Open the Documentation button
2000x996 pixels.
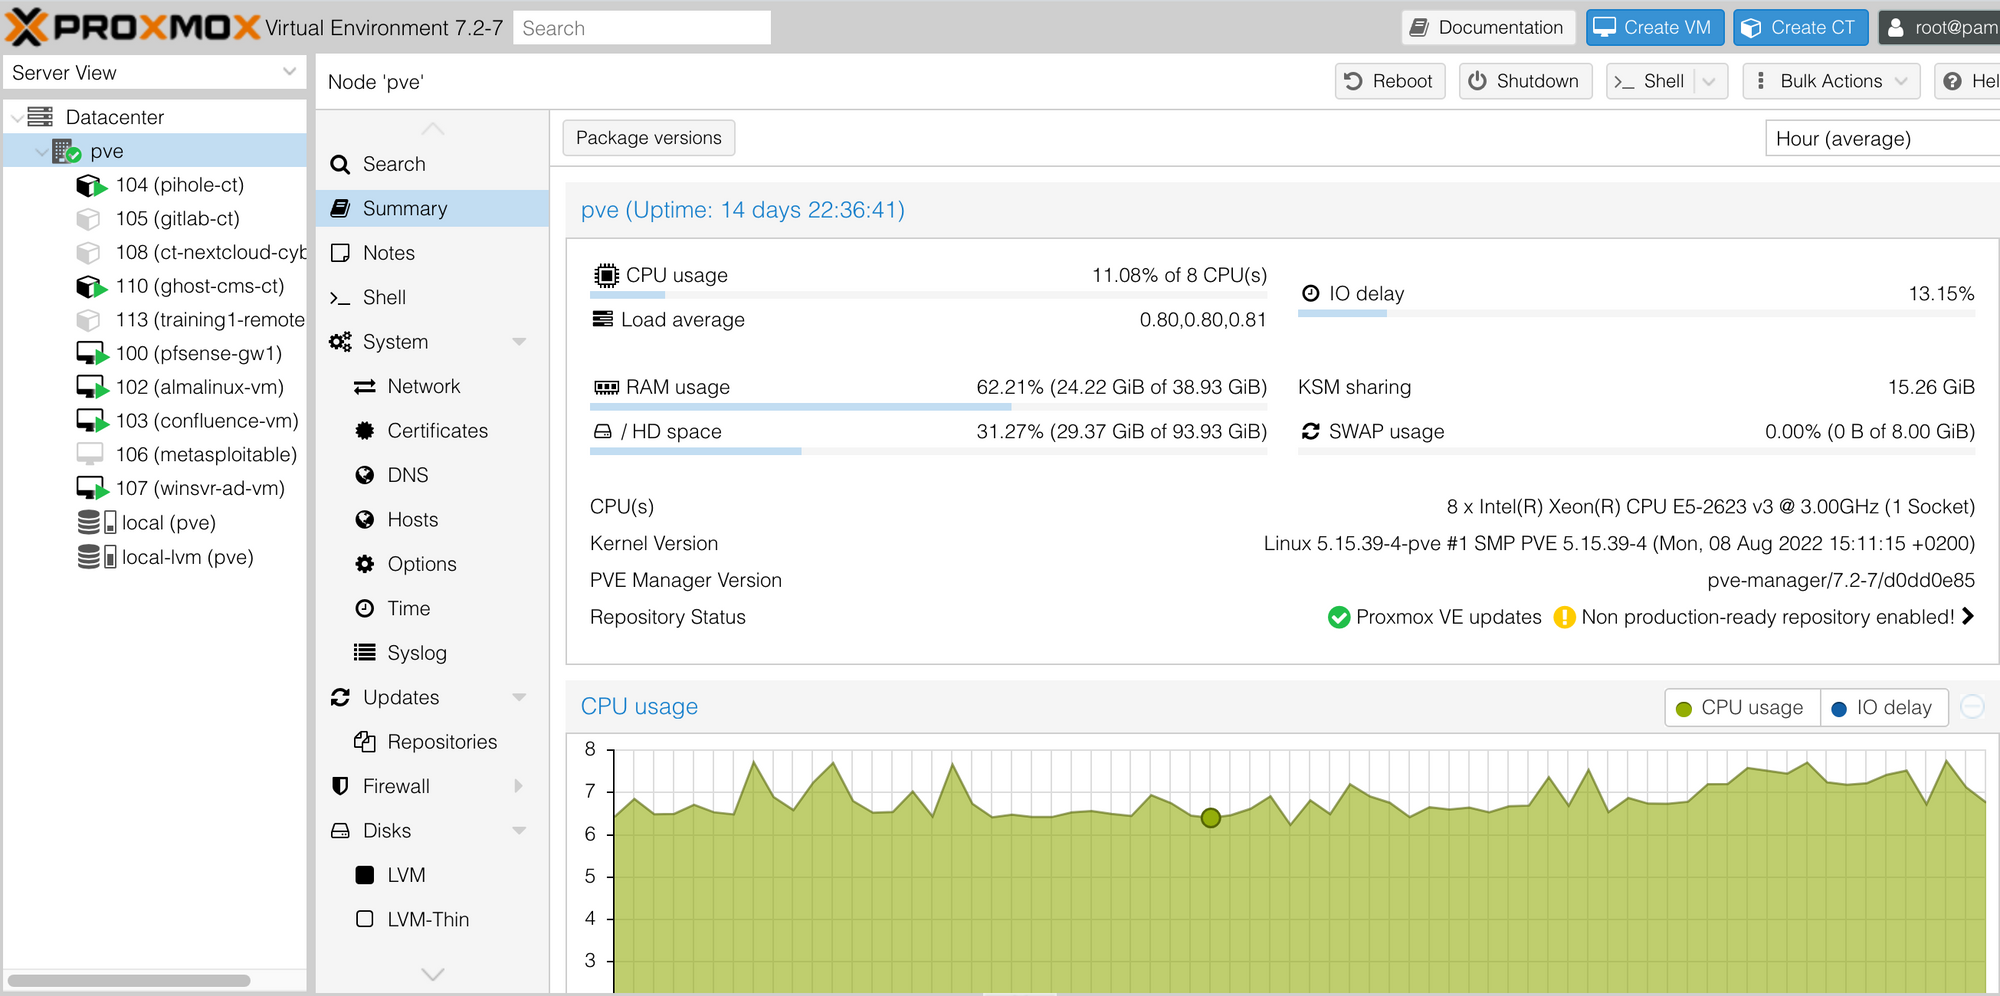coord(1487,28)
